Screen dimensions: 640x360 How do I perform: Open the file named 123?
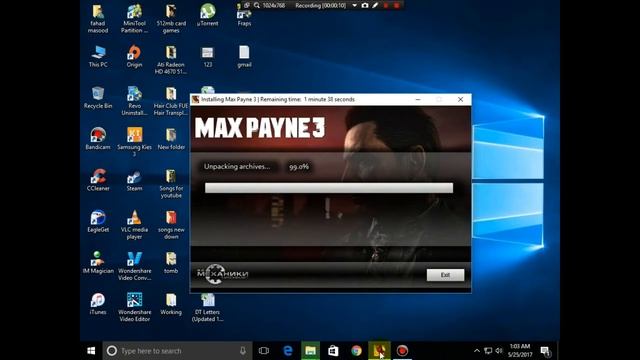point(207,56)
